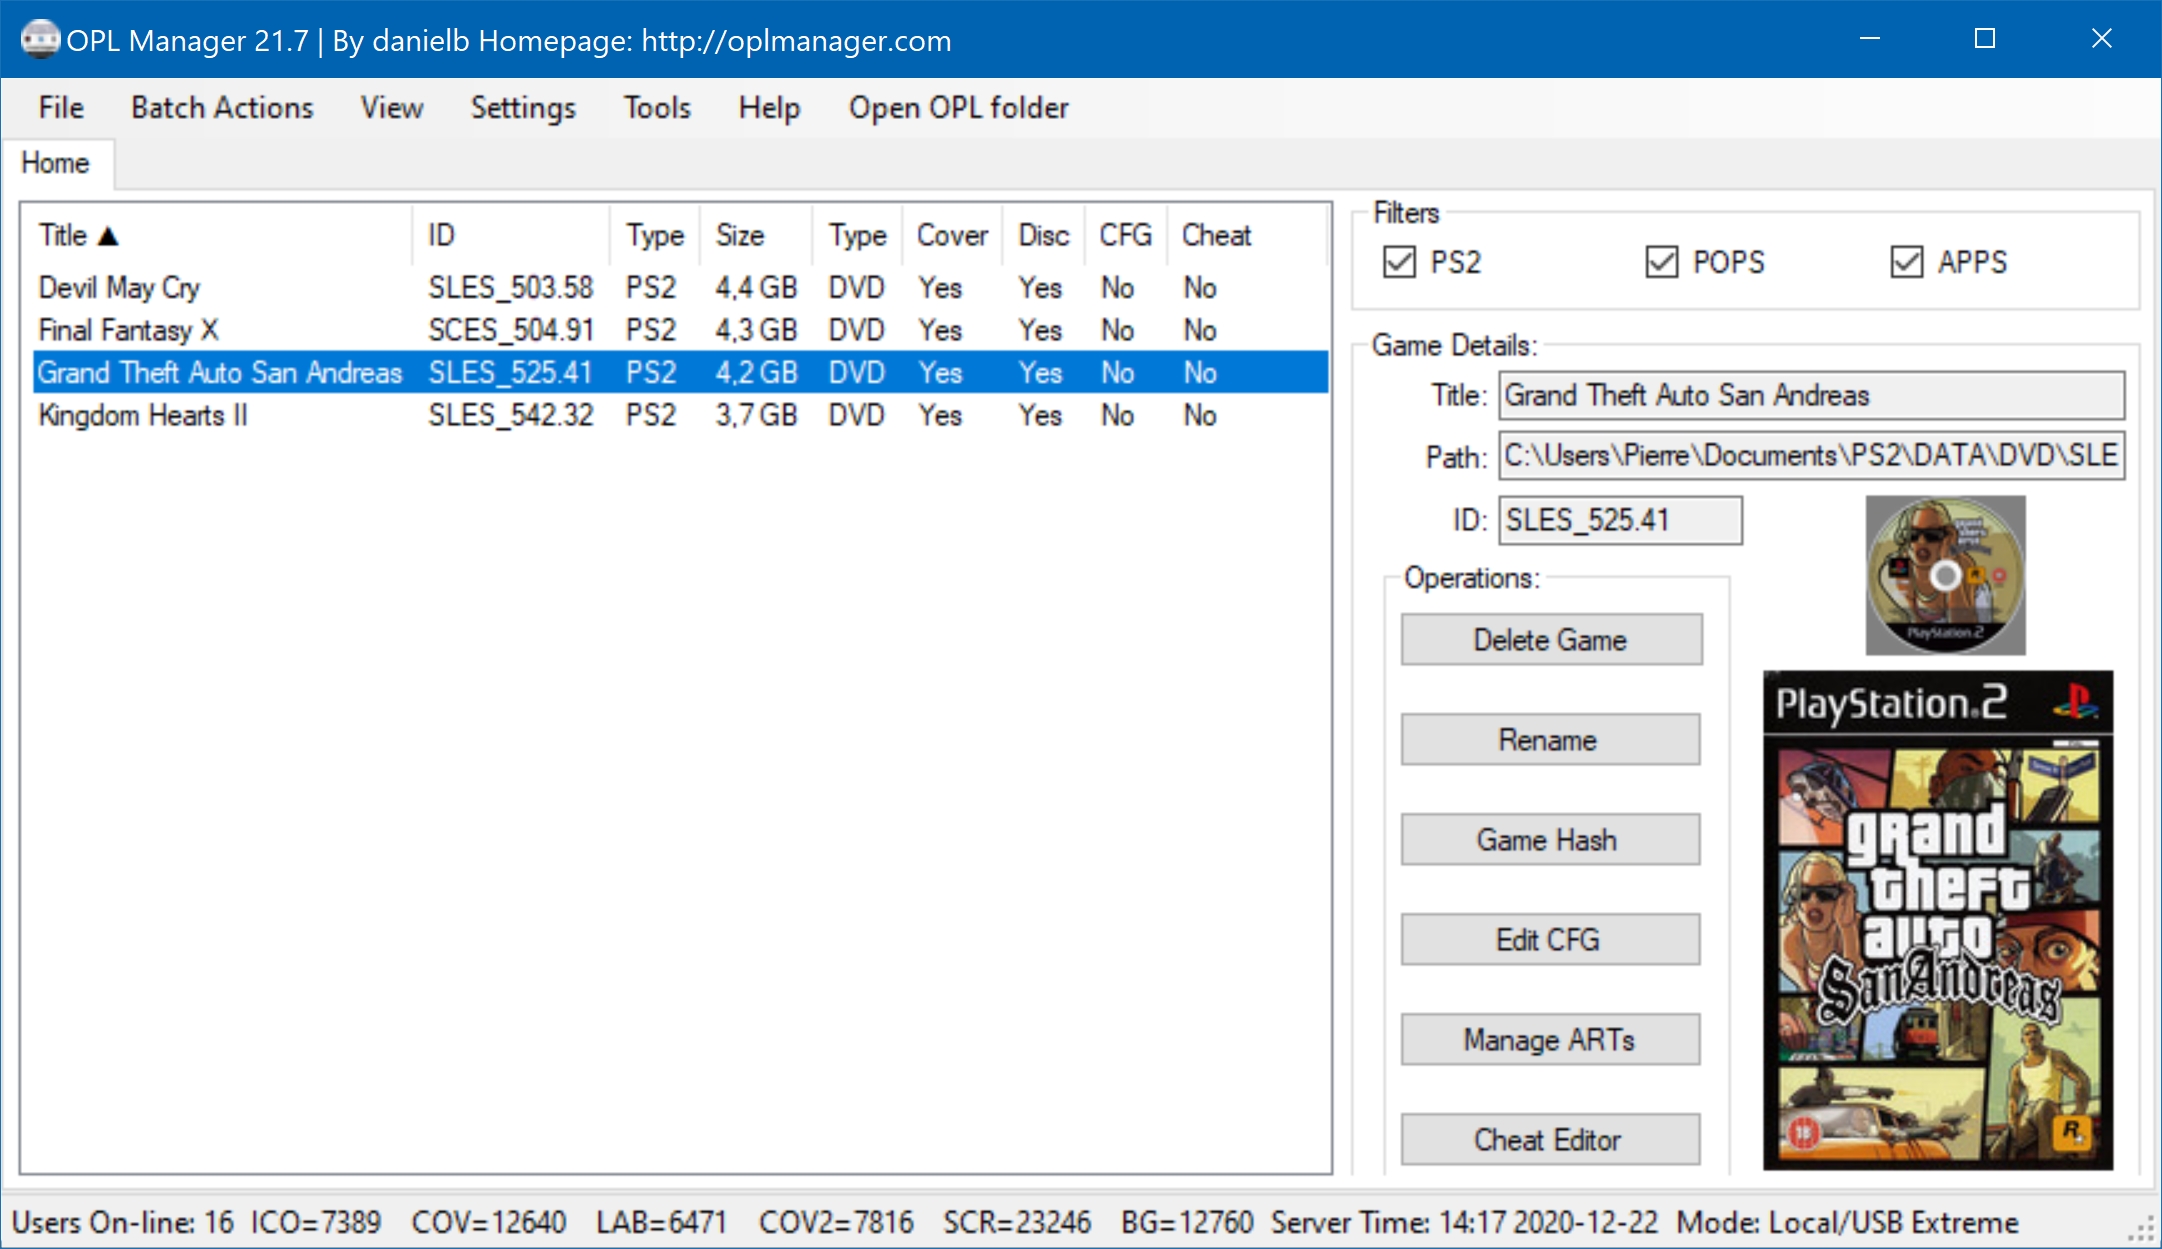
Task: Sort by the Disc column header
Action: (1043, 236)
